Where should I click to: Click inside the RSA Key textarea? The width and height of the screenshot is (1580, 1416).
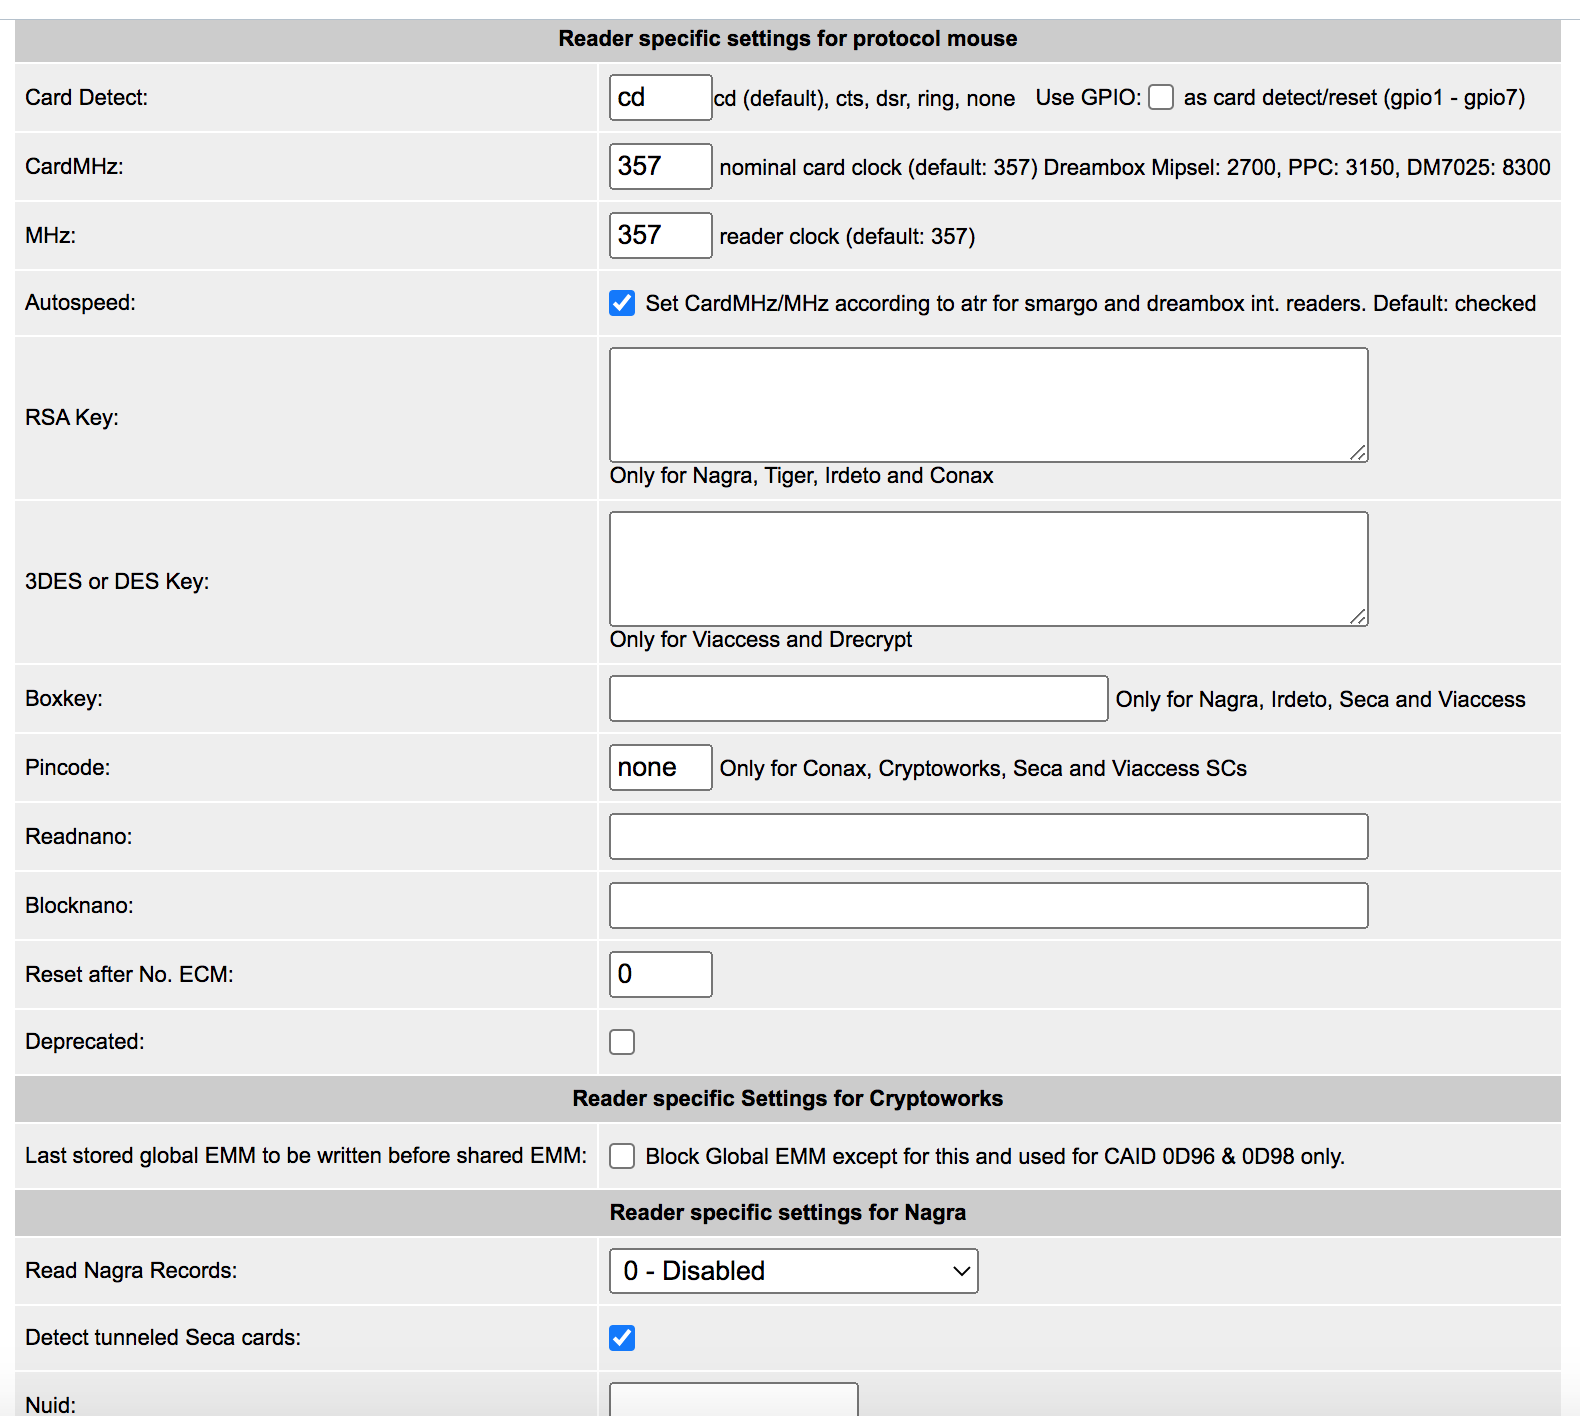(988, 405)
